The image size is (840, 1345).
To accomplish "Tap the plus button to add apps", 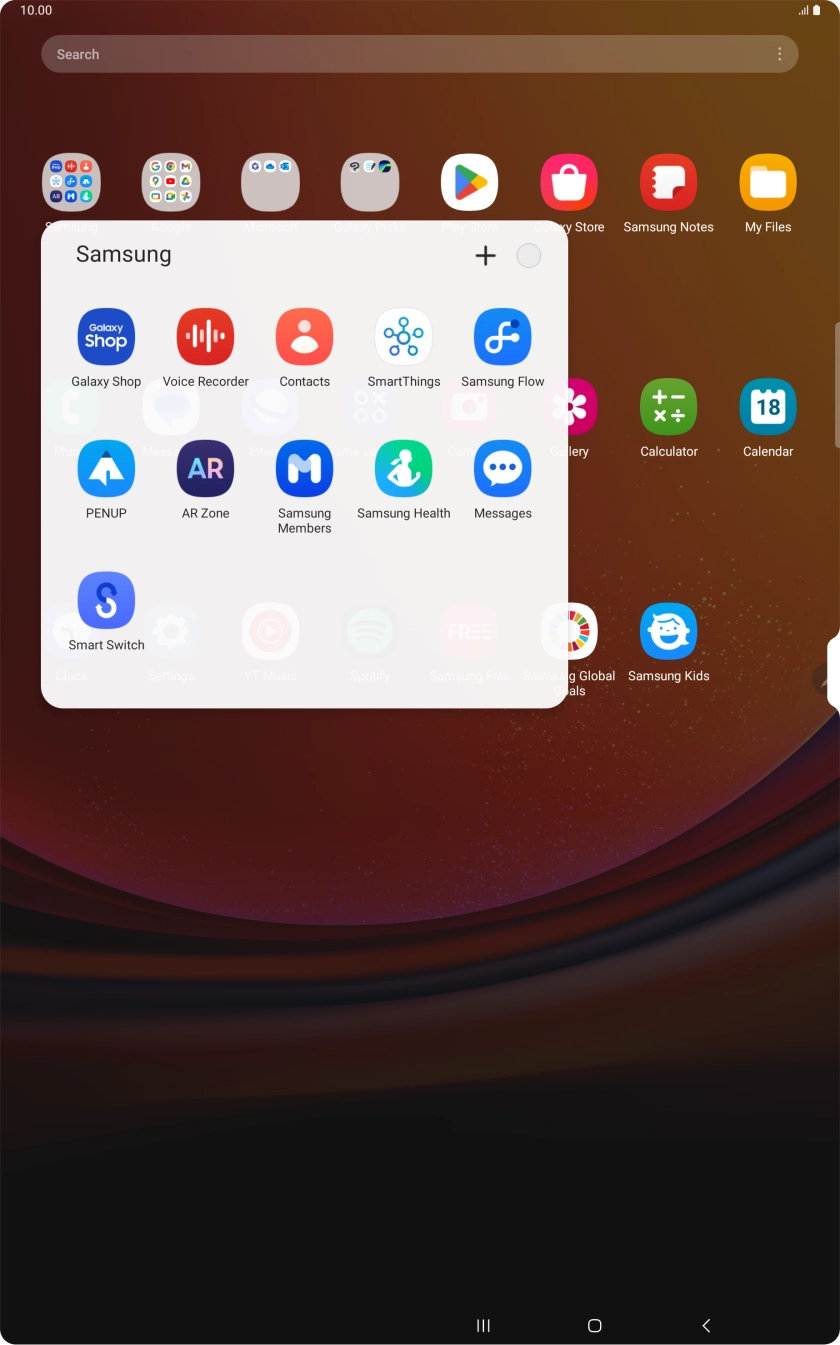I will pyautogui.click(x=485, y=256).
